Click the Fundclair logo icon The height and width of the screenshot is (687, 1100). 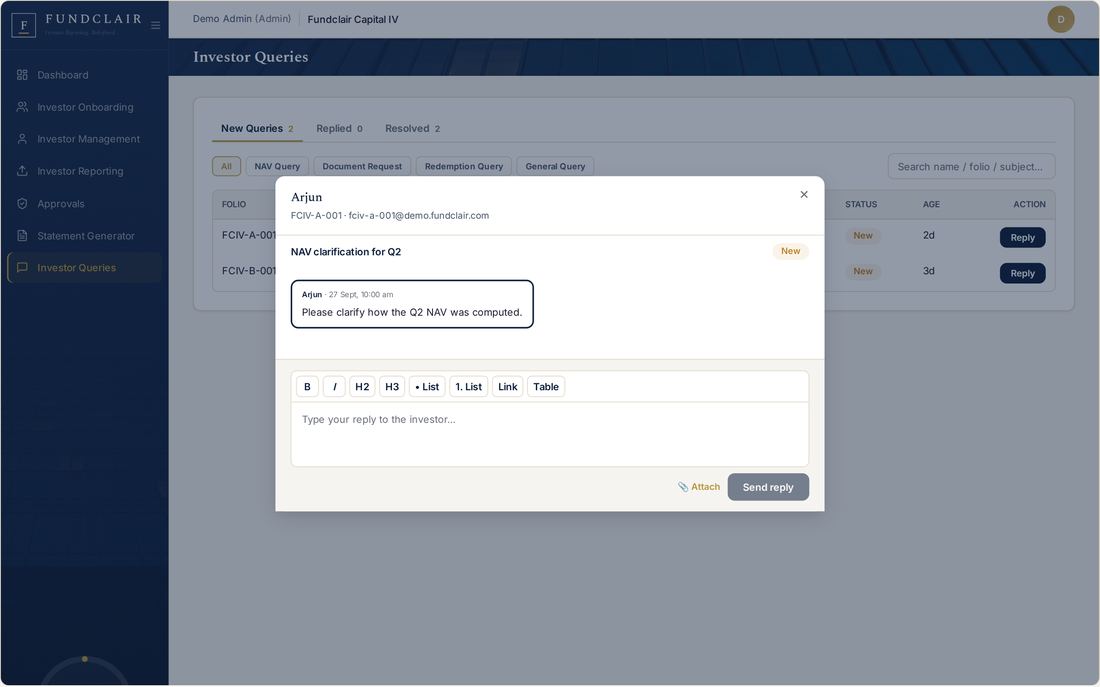[x=24, y=25]
